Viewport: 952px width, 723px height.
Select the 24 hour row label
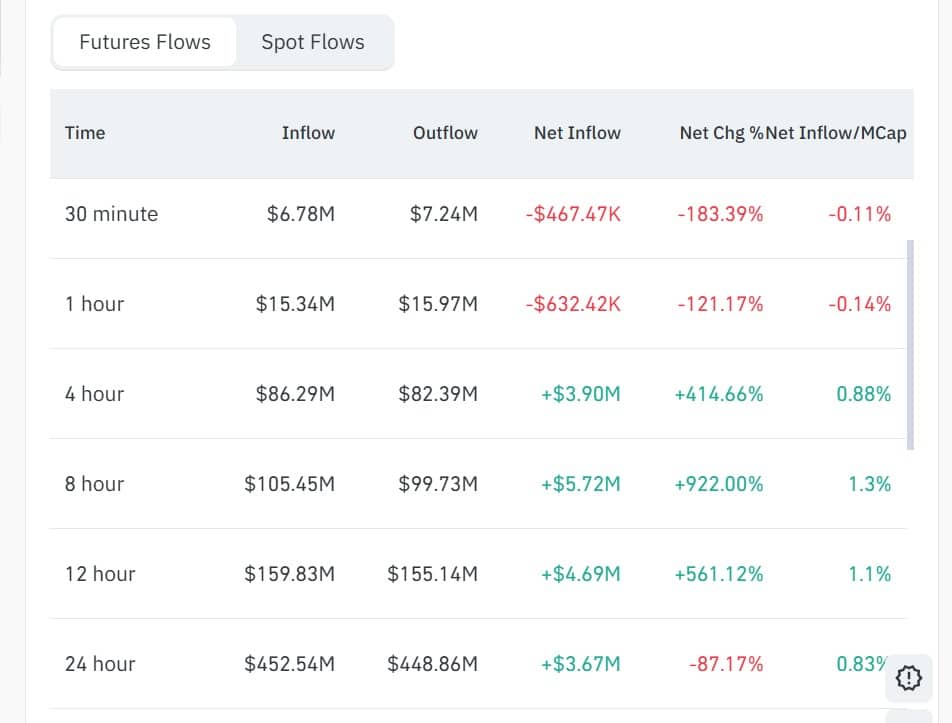(100, 664)
